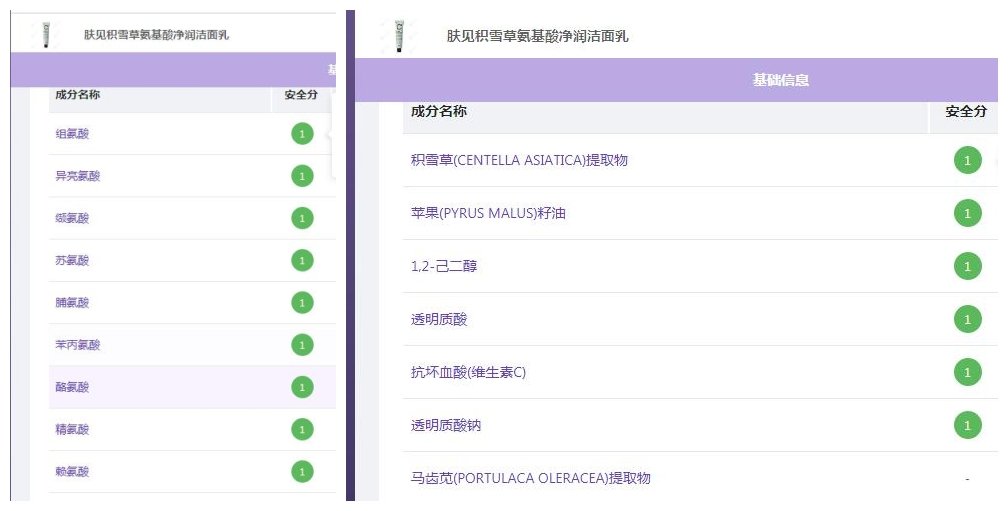Open the 基础信息 tab in the right panel

780,80
